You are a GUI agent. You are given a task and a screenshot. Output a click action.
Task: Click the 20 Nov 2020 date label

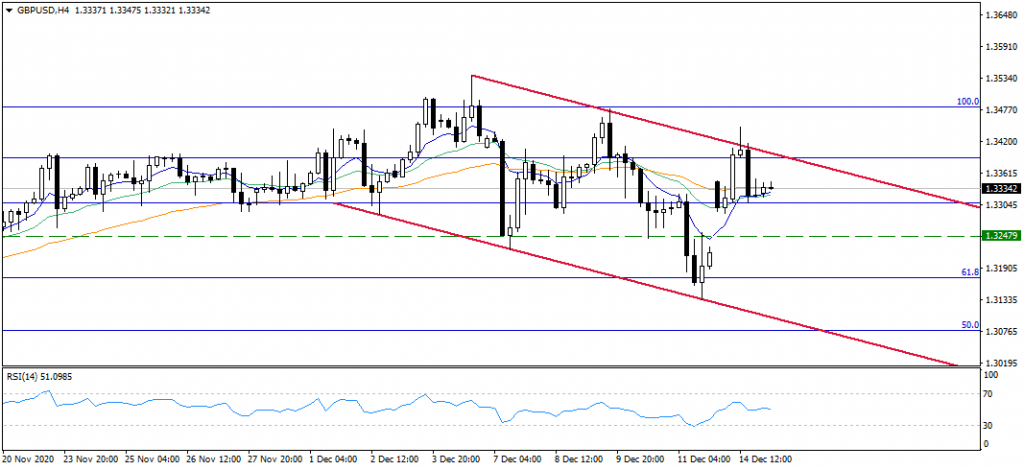[25, 459]
